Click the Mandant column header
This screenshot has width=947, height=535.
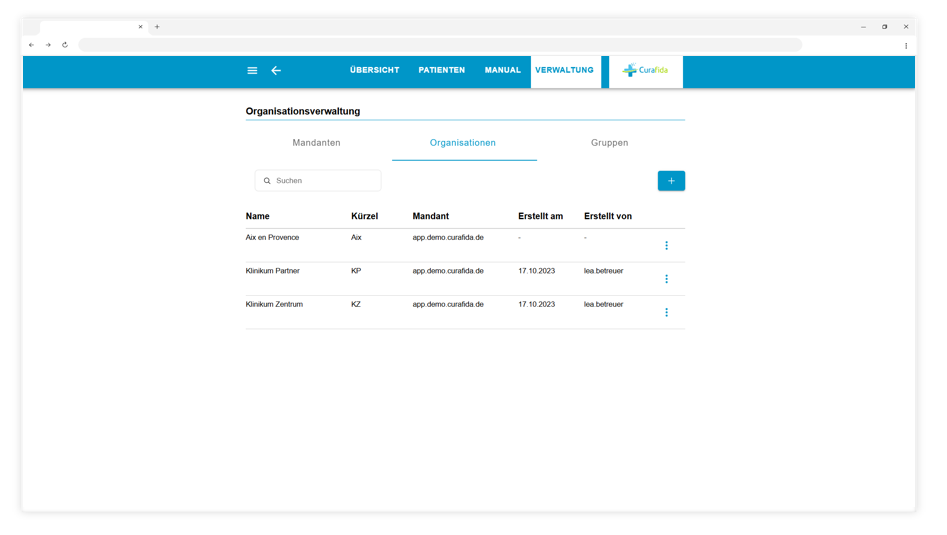click(431, 216)
